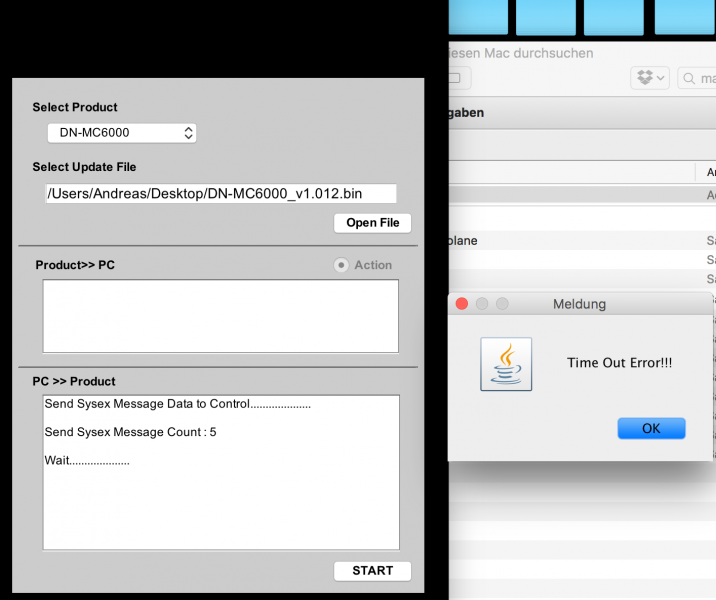This screenshot has width=716, height=600.
Task: Click the PC >> Product log text area
Action: 221,473
